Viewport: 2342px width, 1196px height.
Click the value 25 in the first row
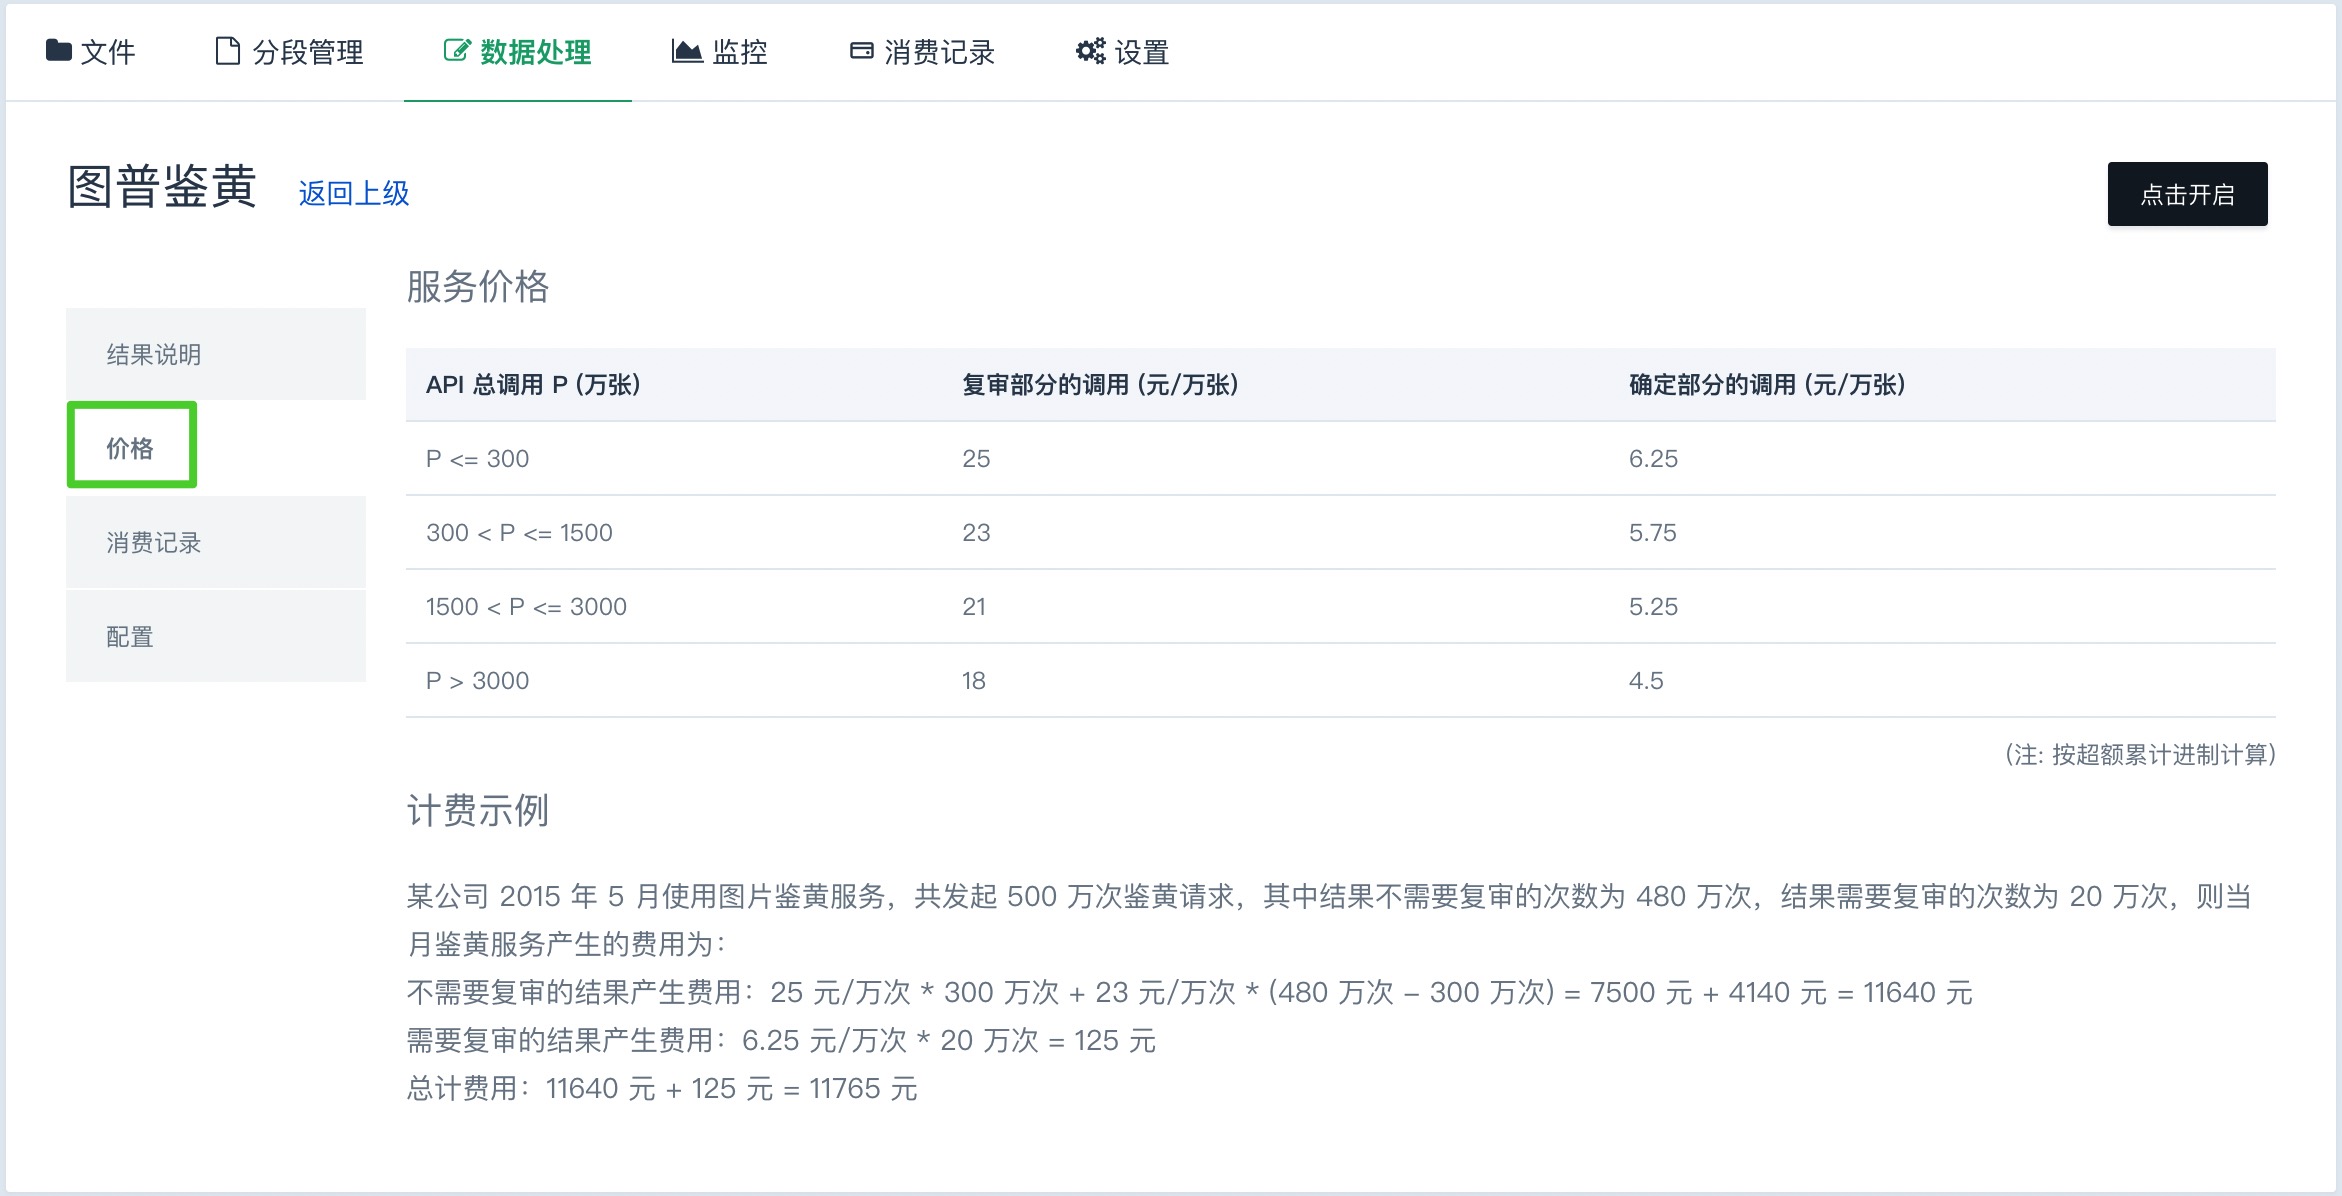pyautogui.click(x=976, y=459)
